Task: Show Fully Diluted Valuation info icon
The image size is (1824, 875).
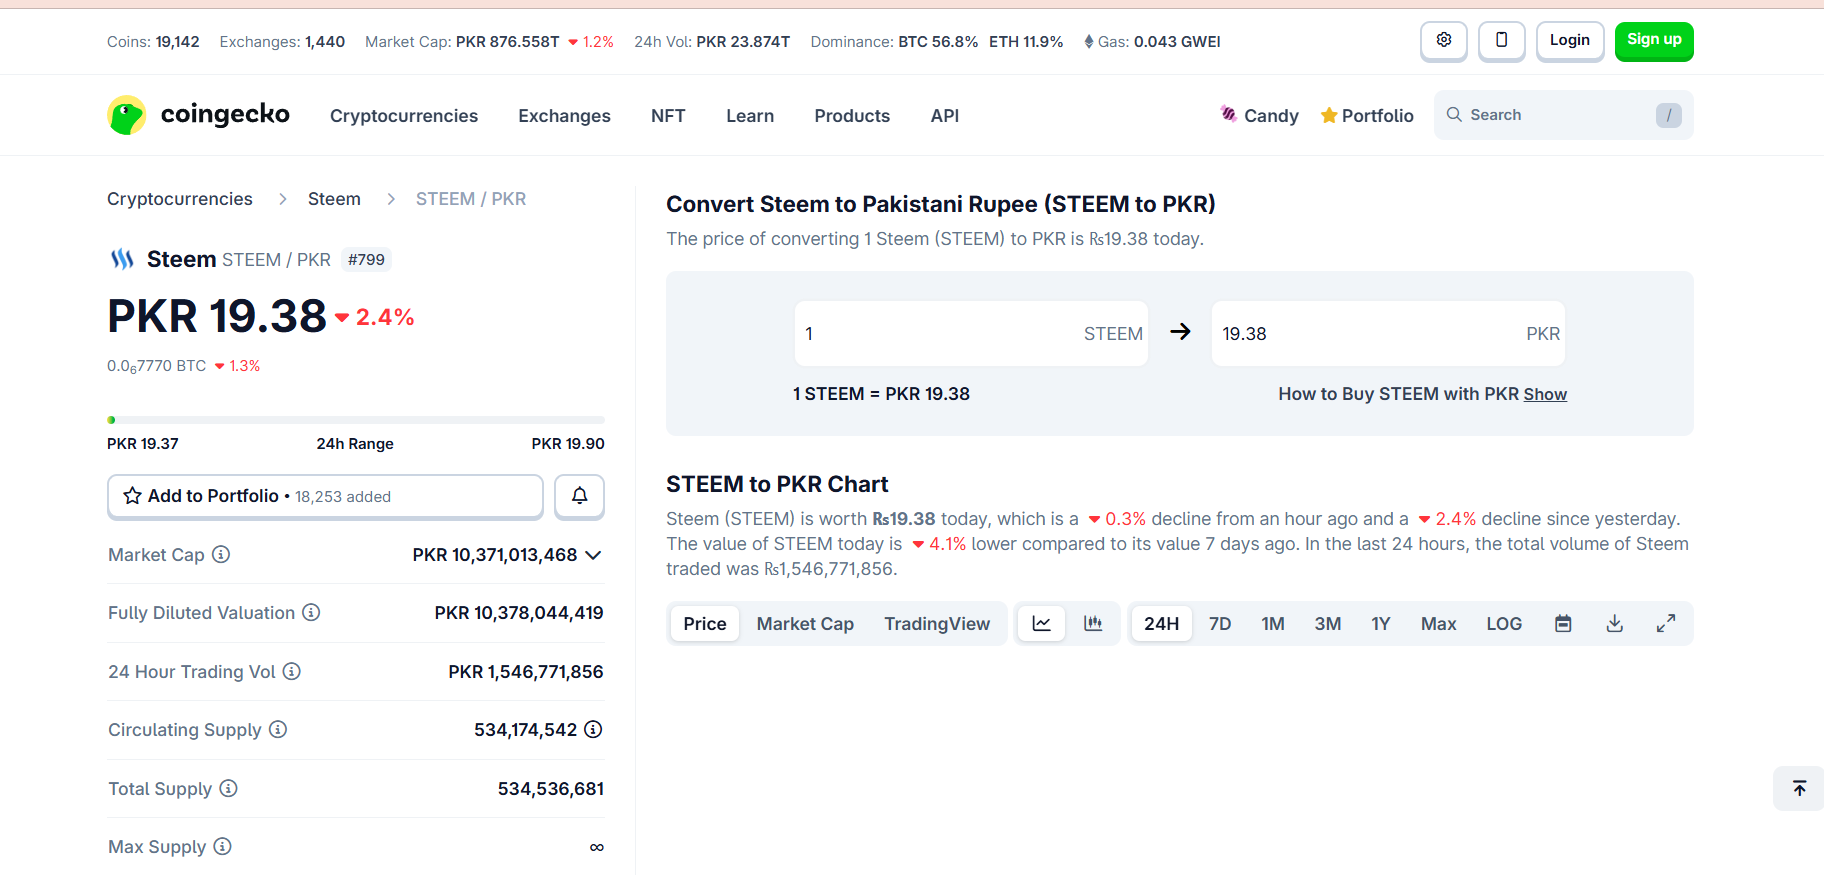Action: point(311,612)
